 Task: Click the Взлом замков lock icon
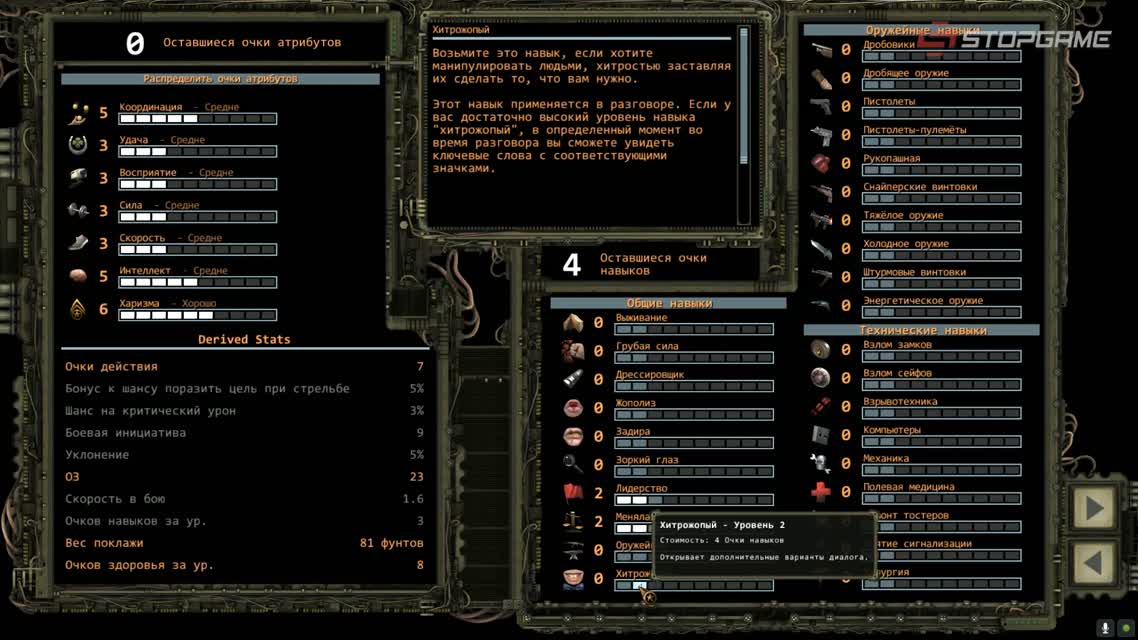[x=821, y=350]
